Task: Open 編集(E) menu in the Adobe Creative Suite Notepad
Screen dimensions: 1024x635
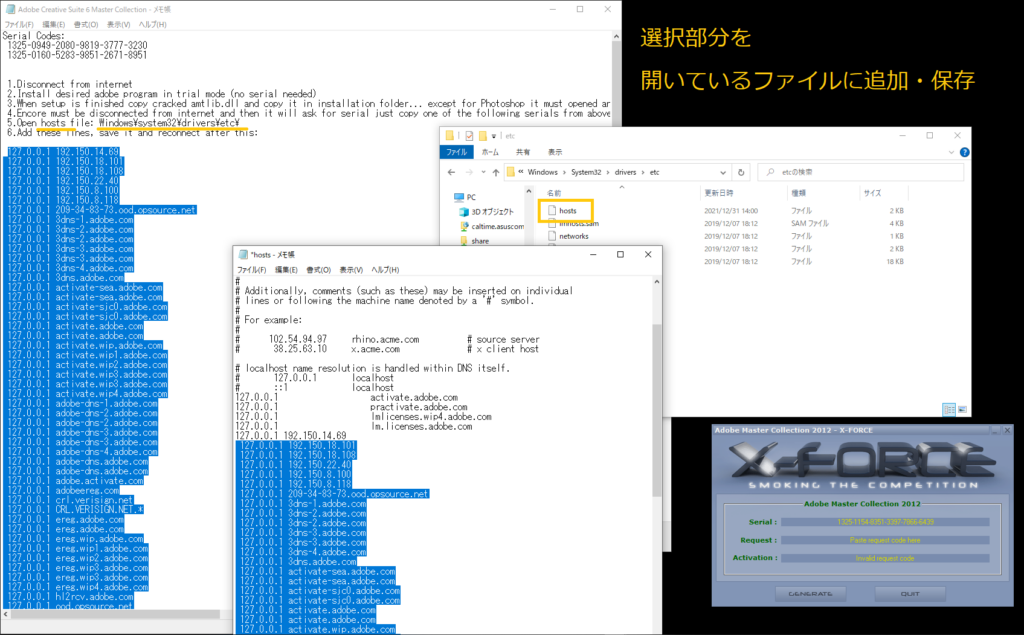Action: (x=54, y=25)
